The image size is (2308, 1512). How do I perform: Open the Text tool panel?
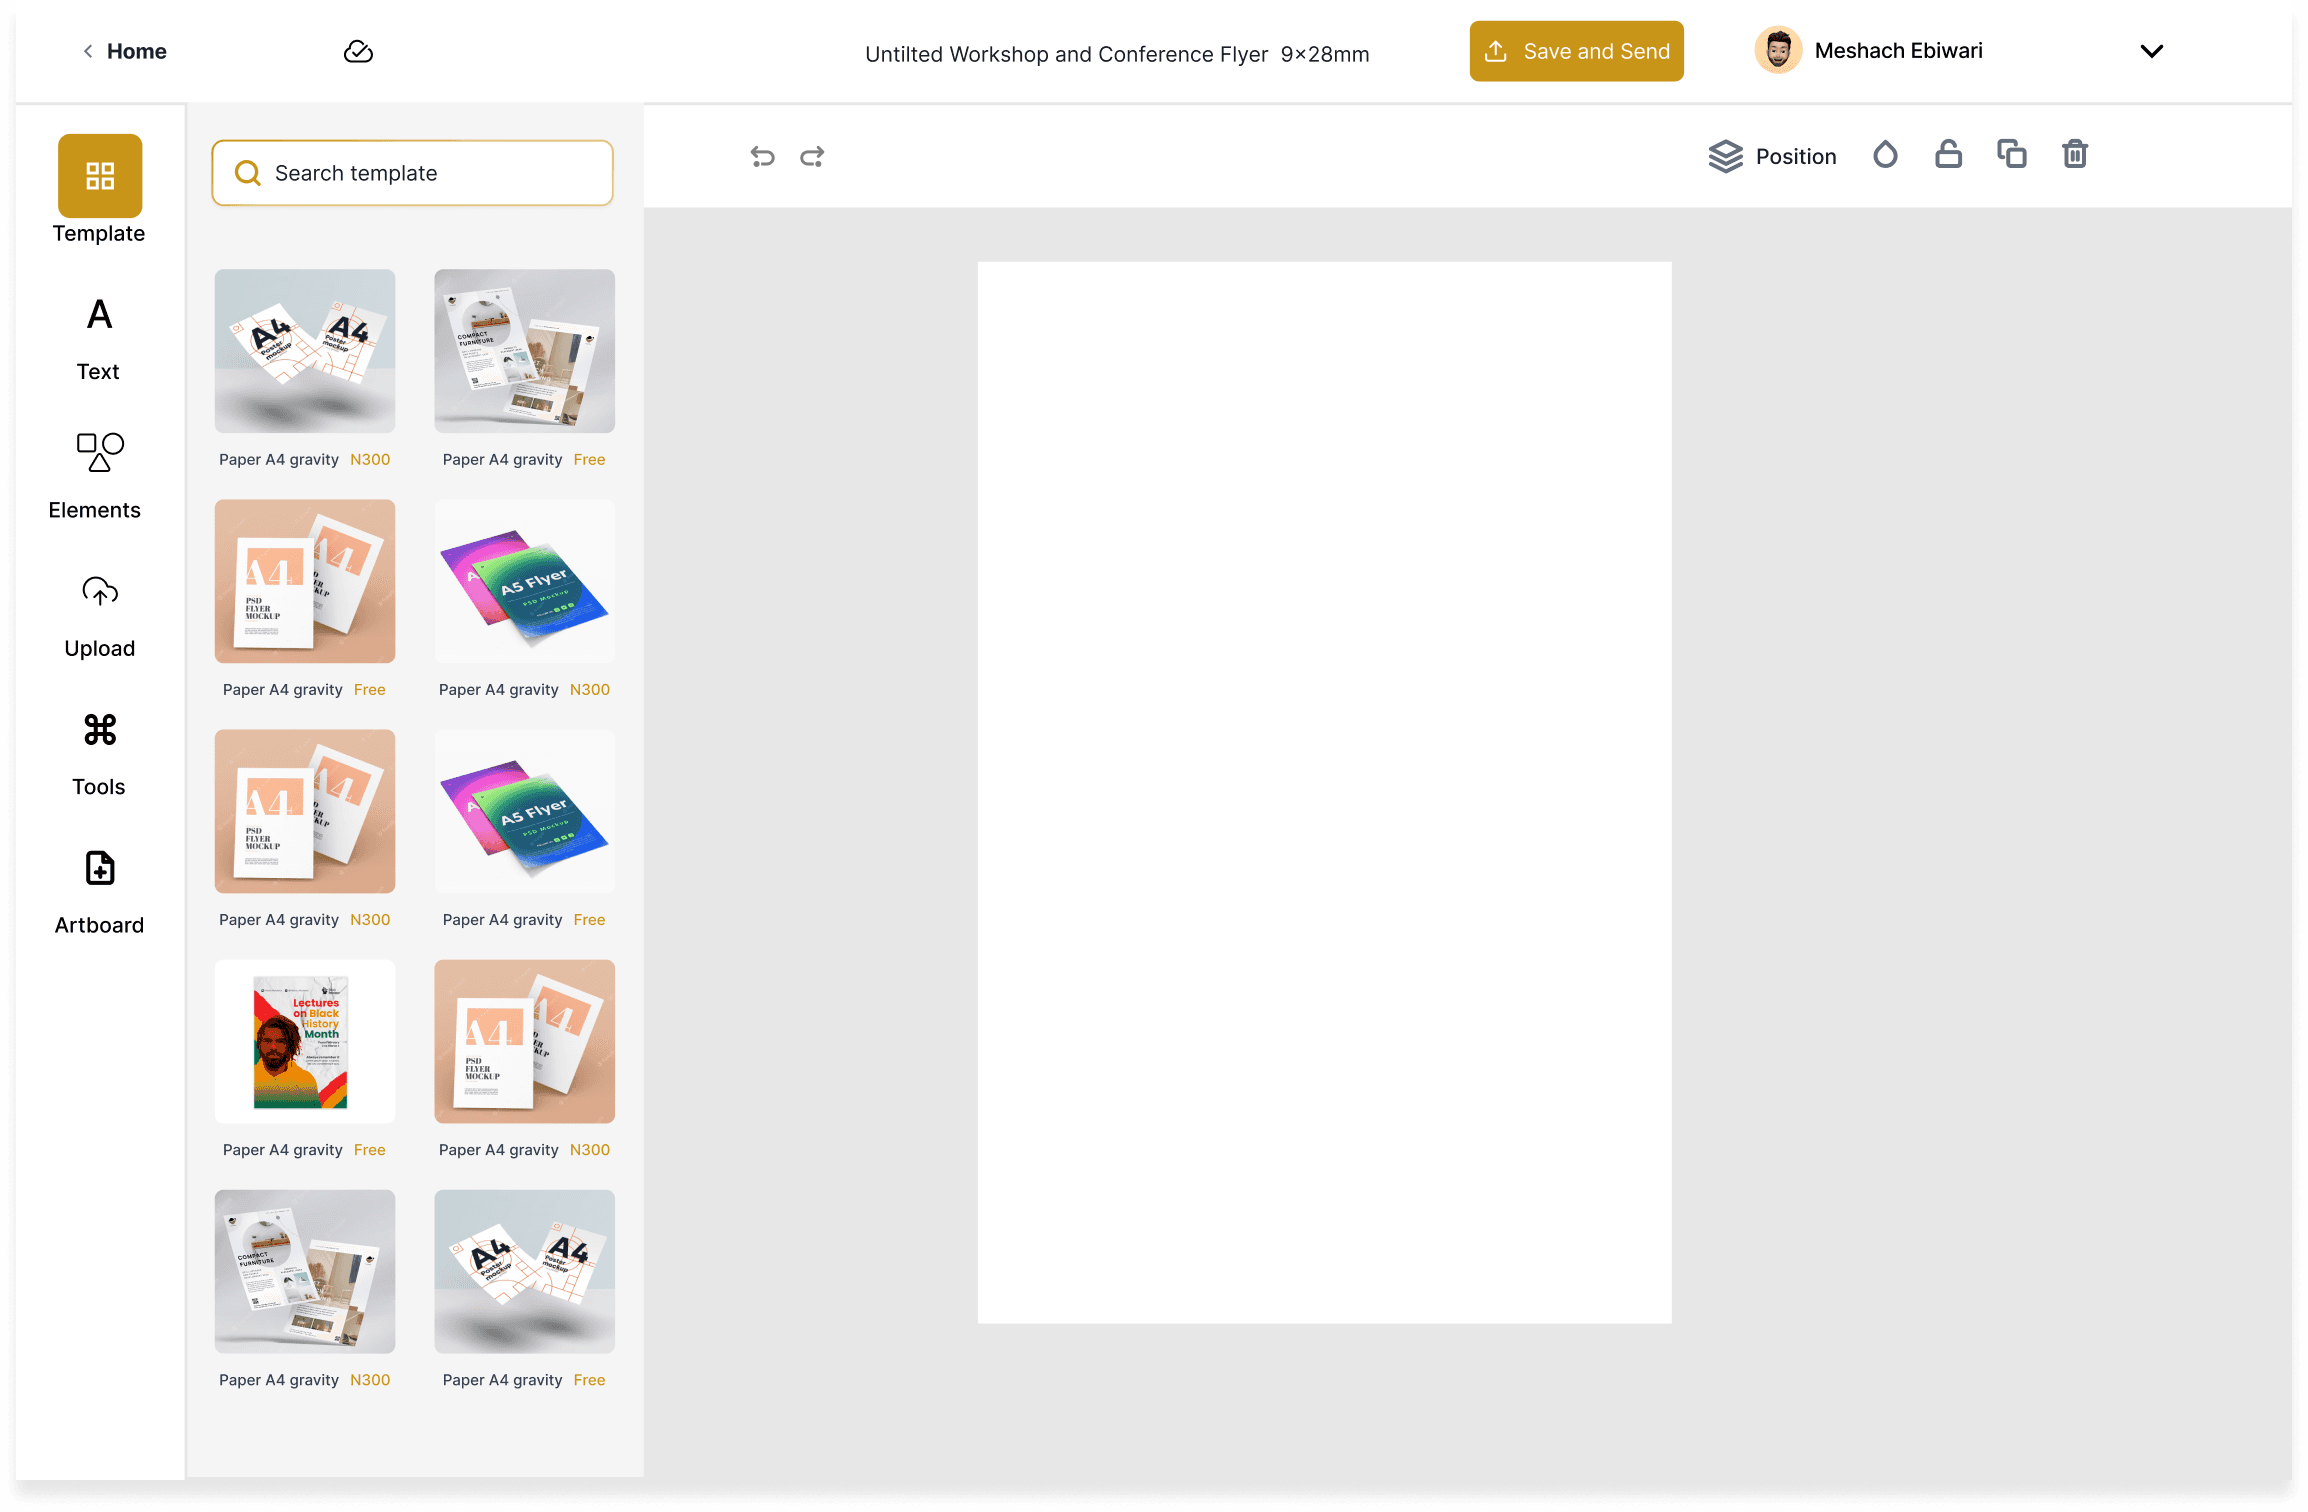99,340
